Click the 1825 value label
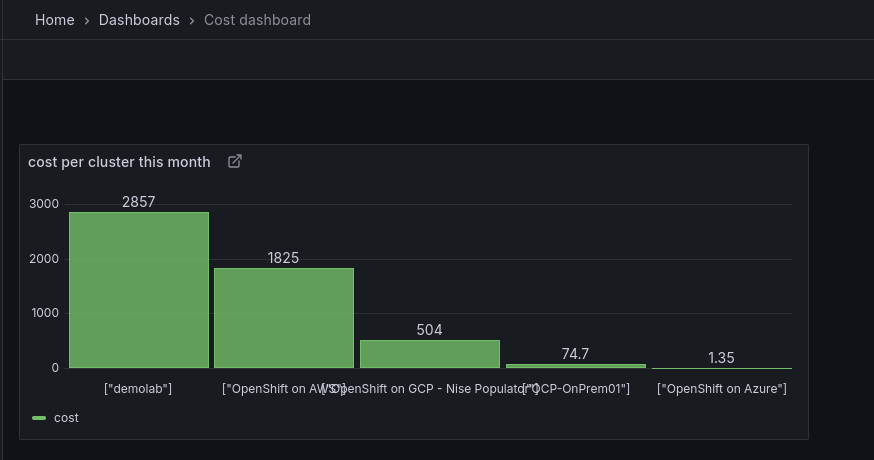874x460 pixels. (283, 258)
